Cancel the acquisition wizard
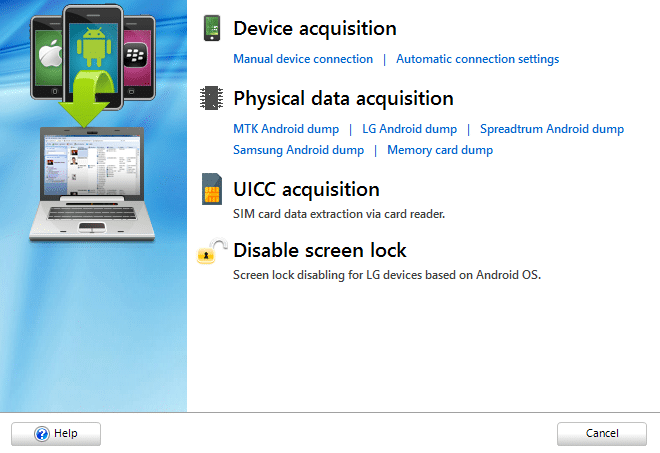660x453 pixels. [x=602, y=434]
